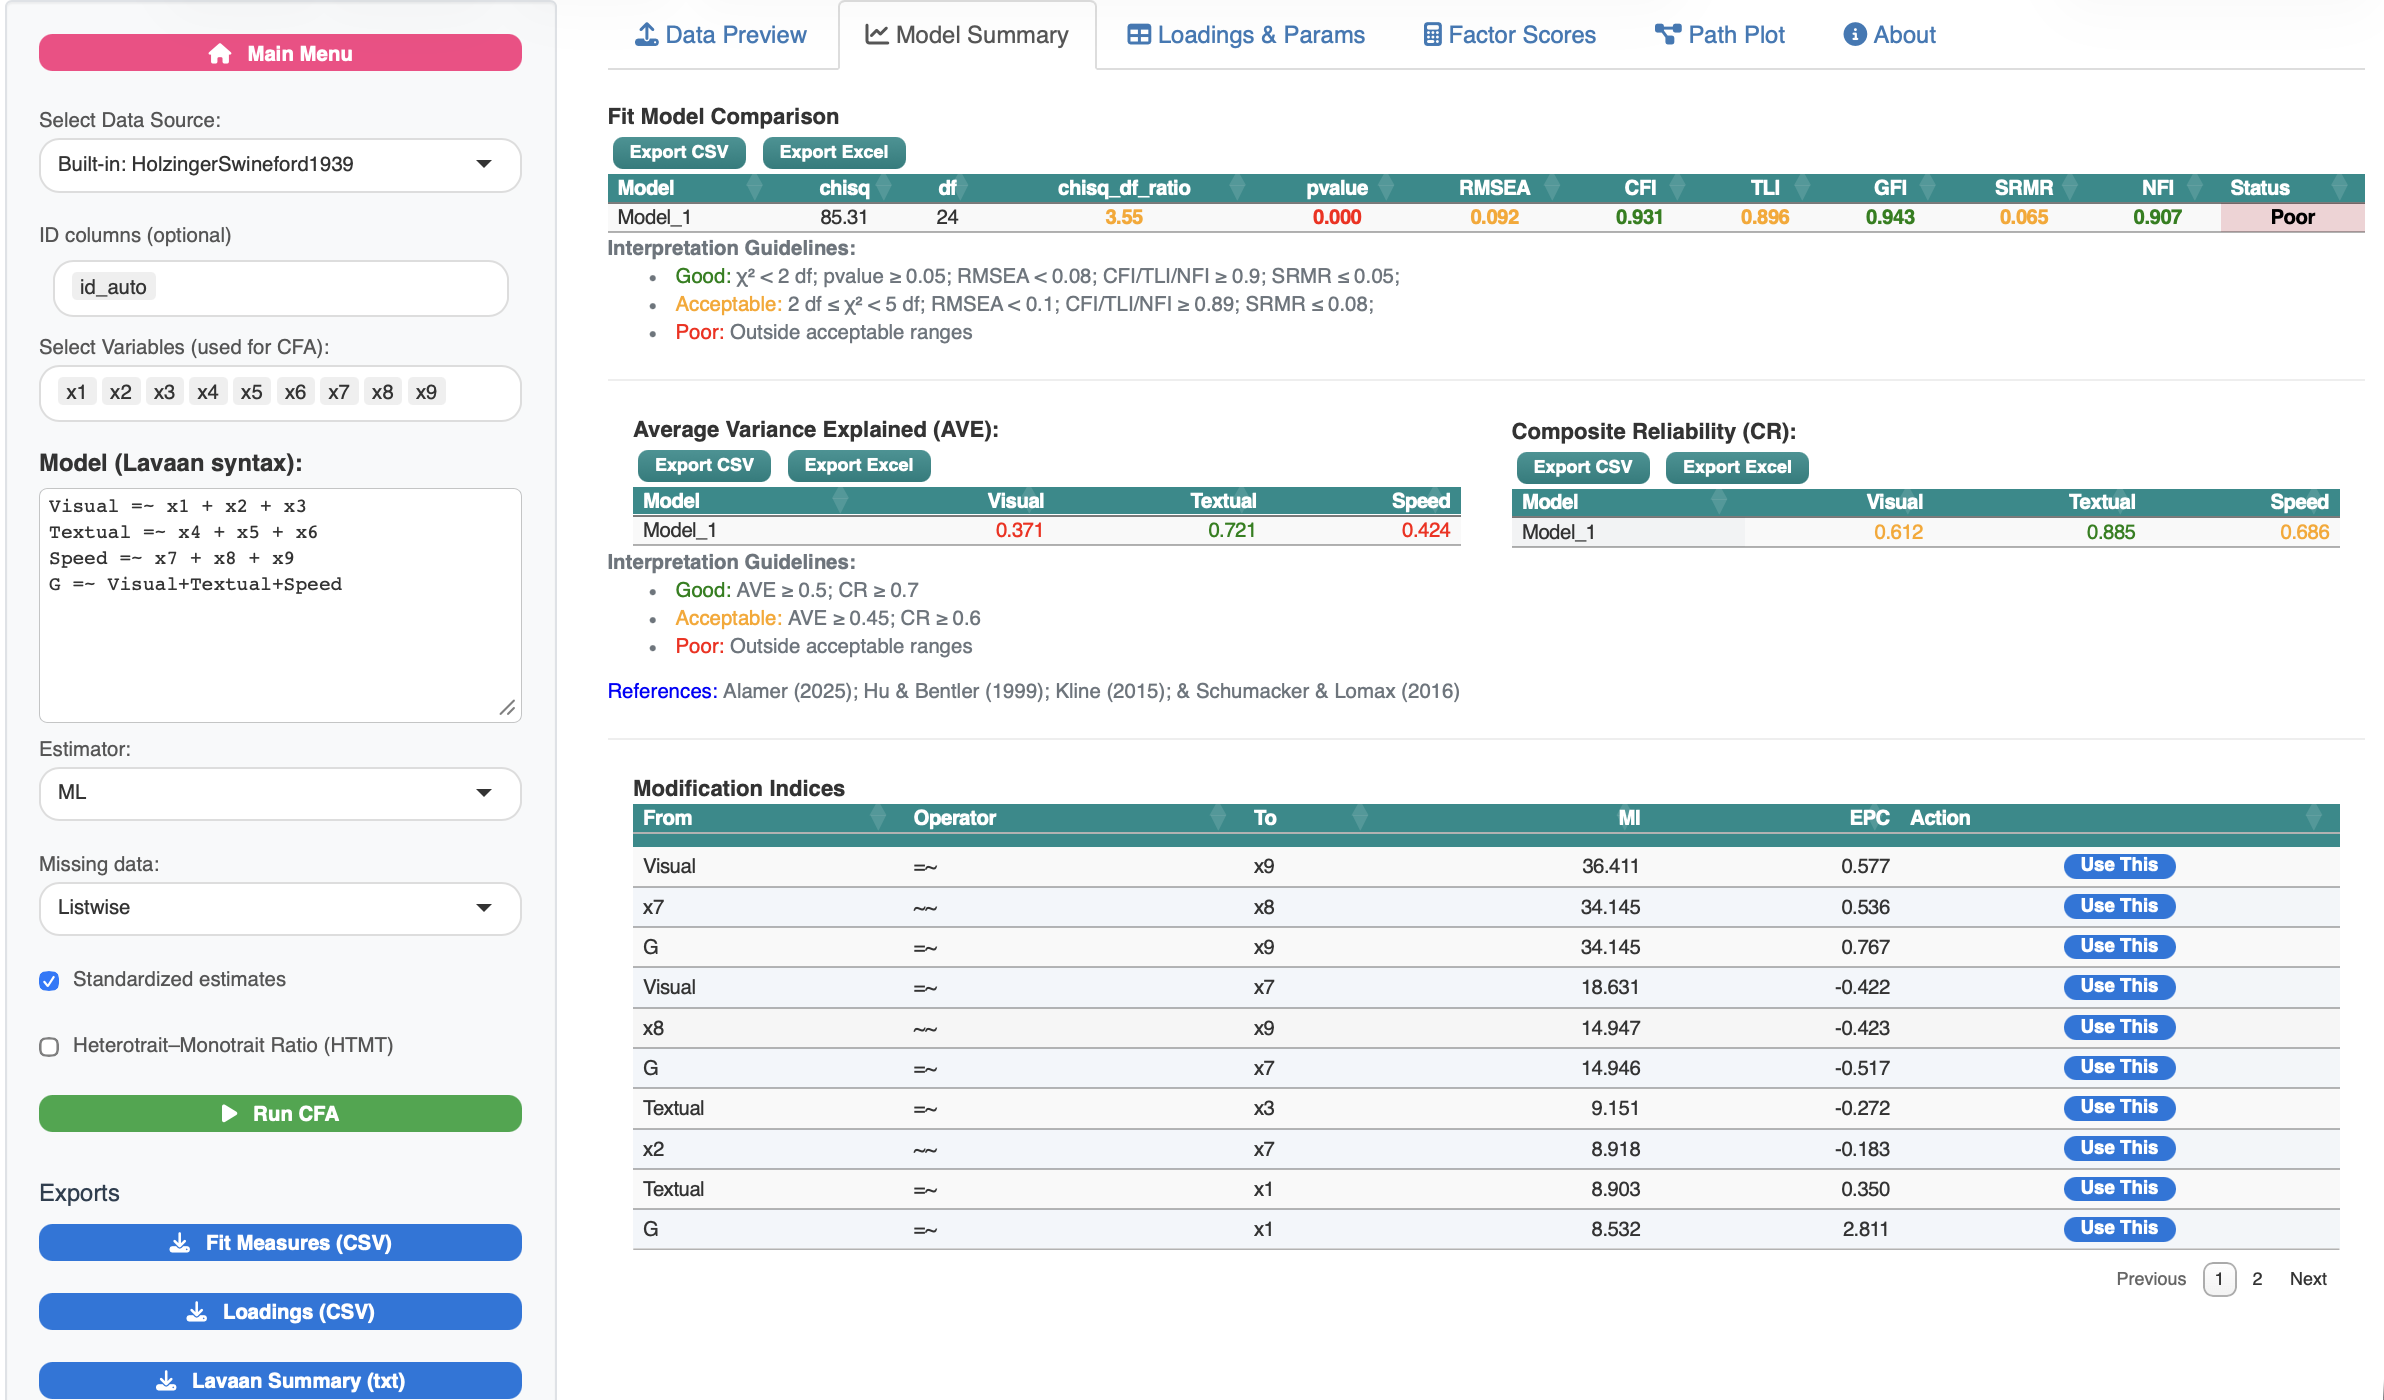Image resolution: width=2384 pixels, height=1400 pixels.
Task: Uncheck the Standardized estimates checkbox
Action: pyautogui.click(x=49, y=980)
